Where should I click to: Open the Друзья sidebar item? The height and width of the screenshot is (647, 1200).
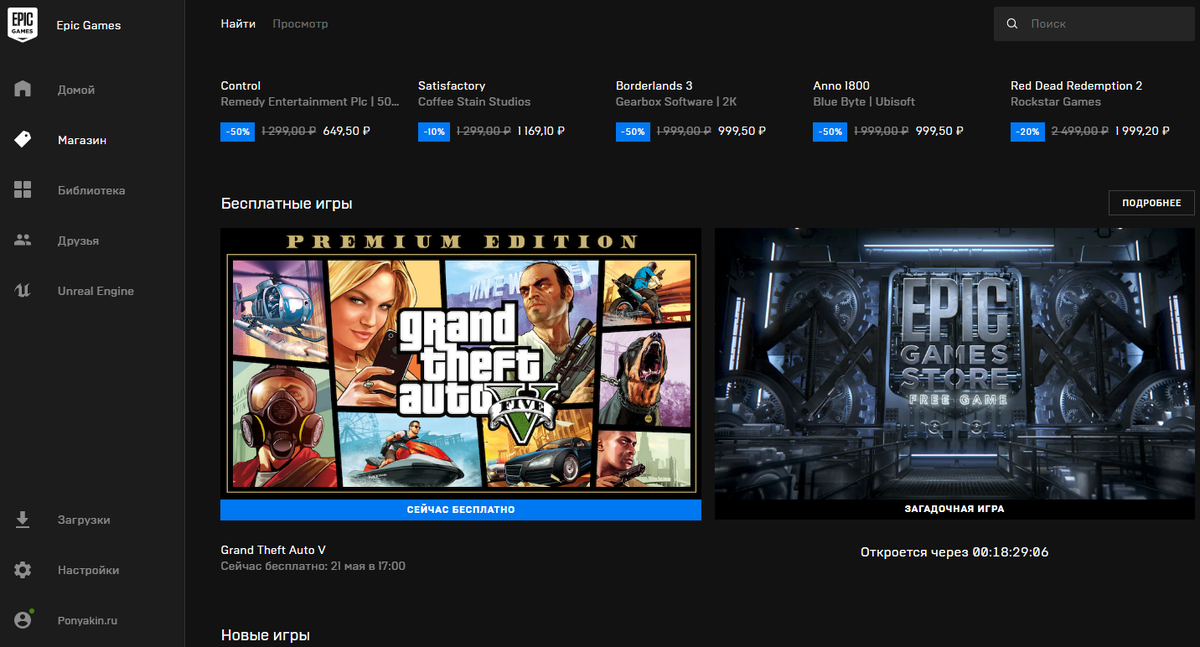78,241
